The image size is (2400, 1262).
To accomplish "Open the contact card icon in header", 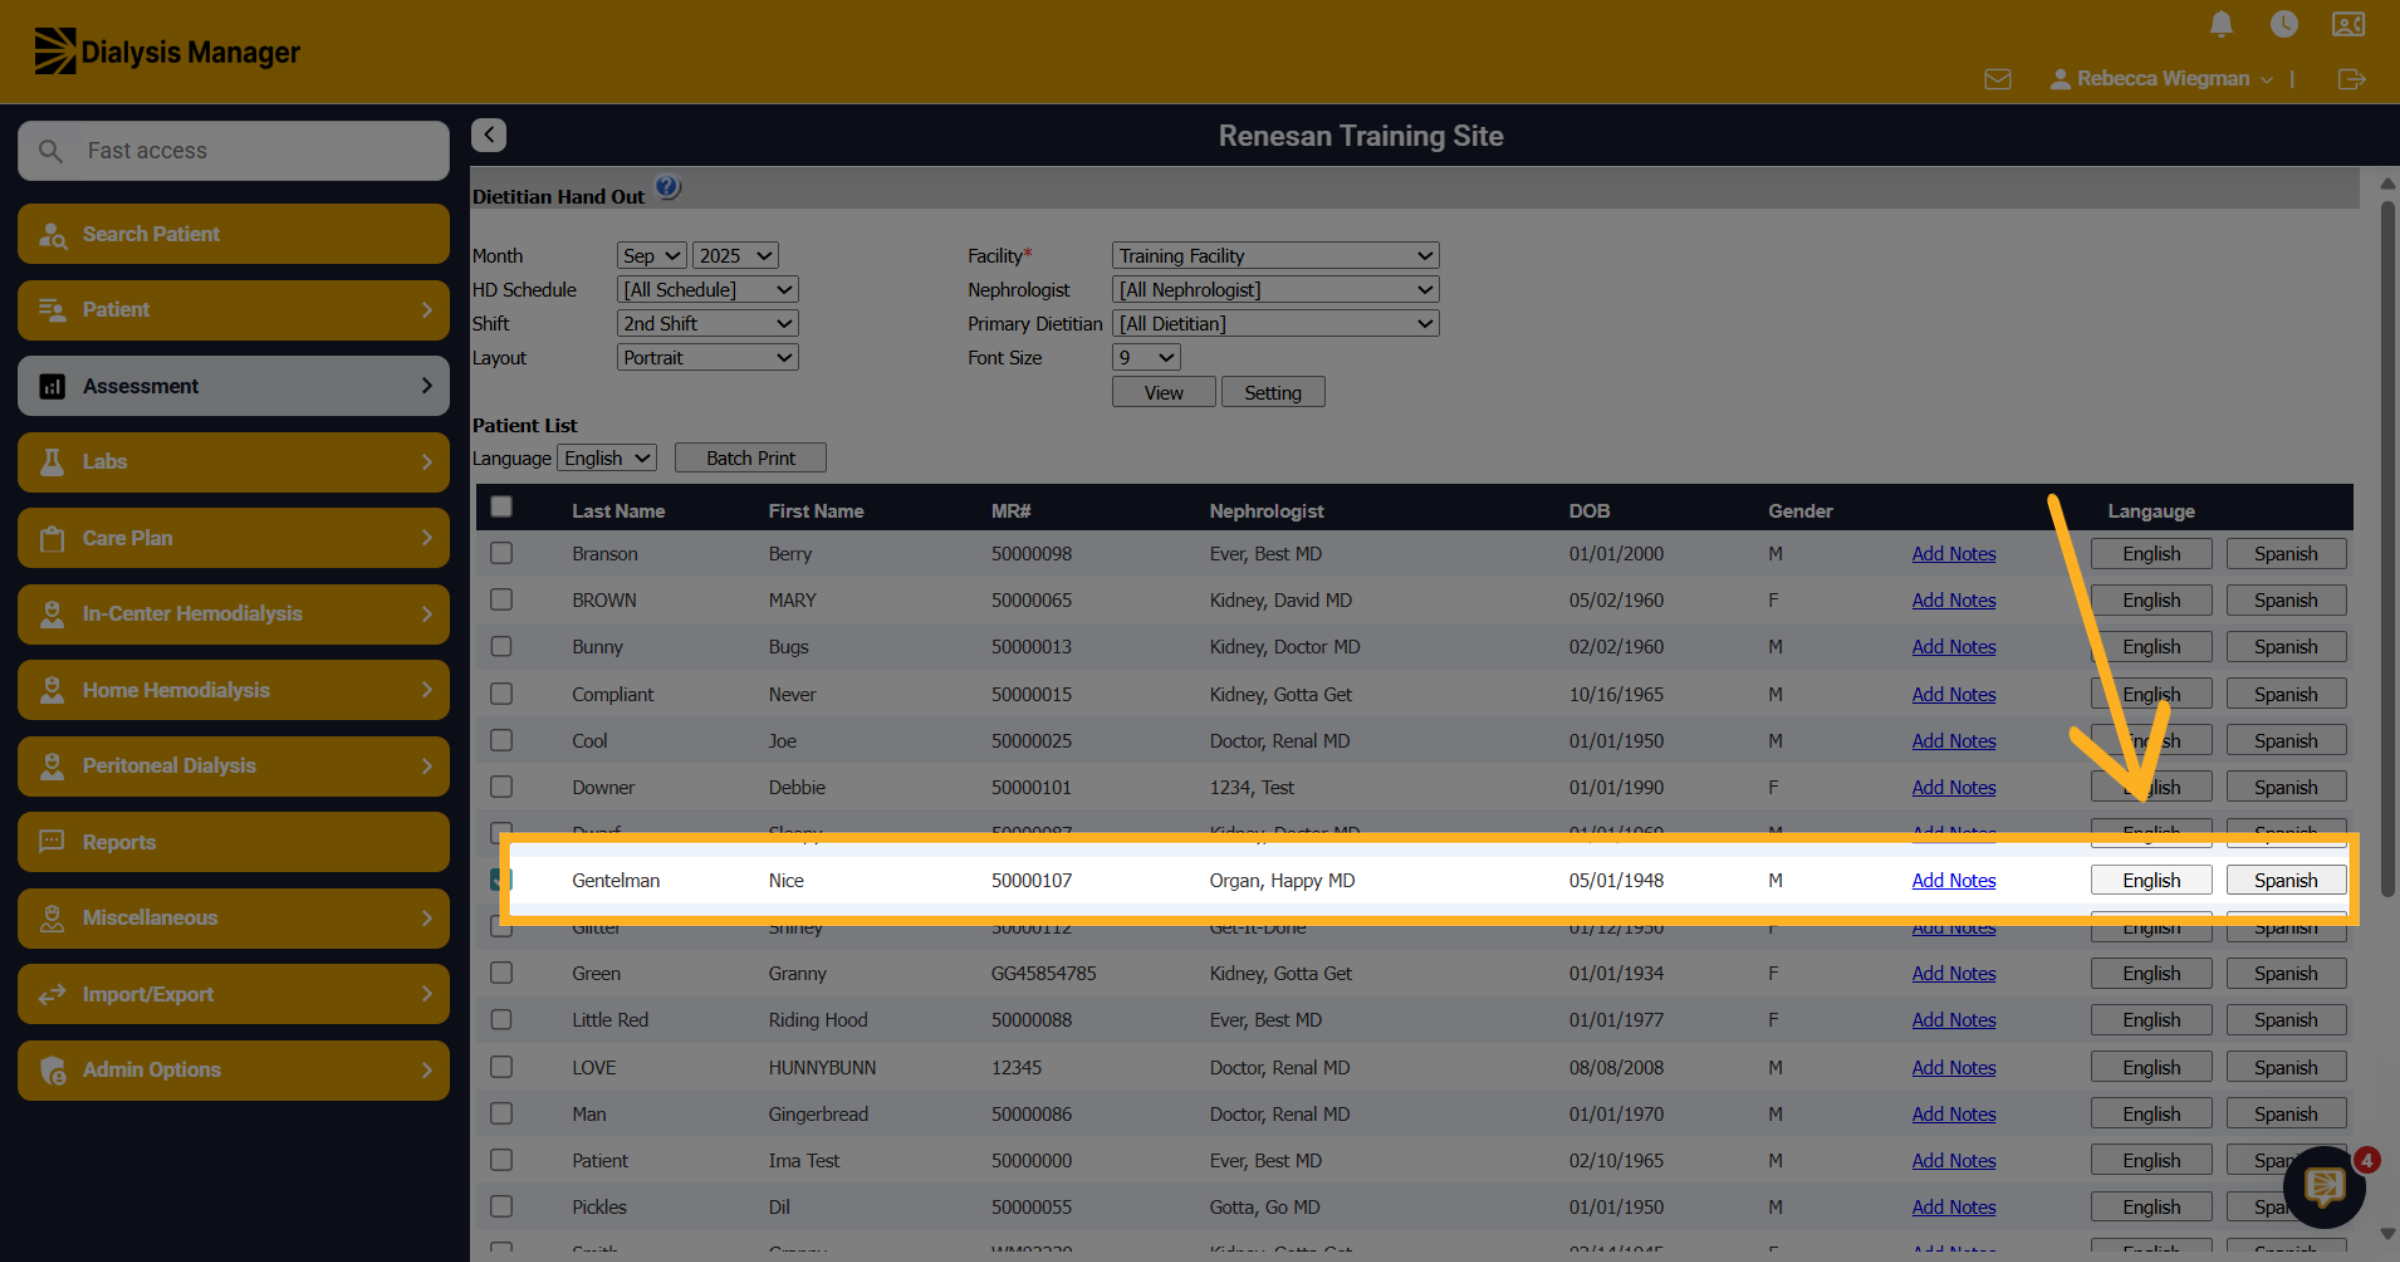I will [2348, 24].
